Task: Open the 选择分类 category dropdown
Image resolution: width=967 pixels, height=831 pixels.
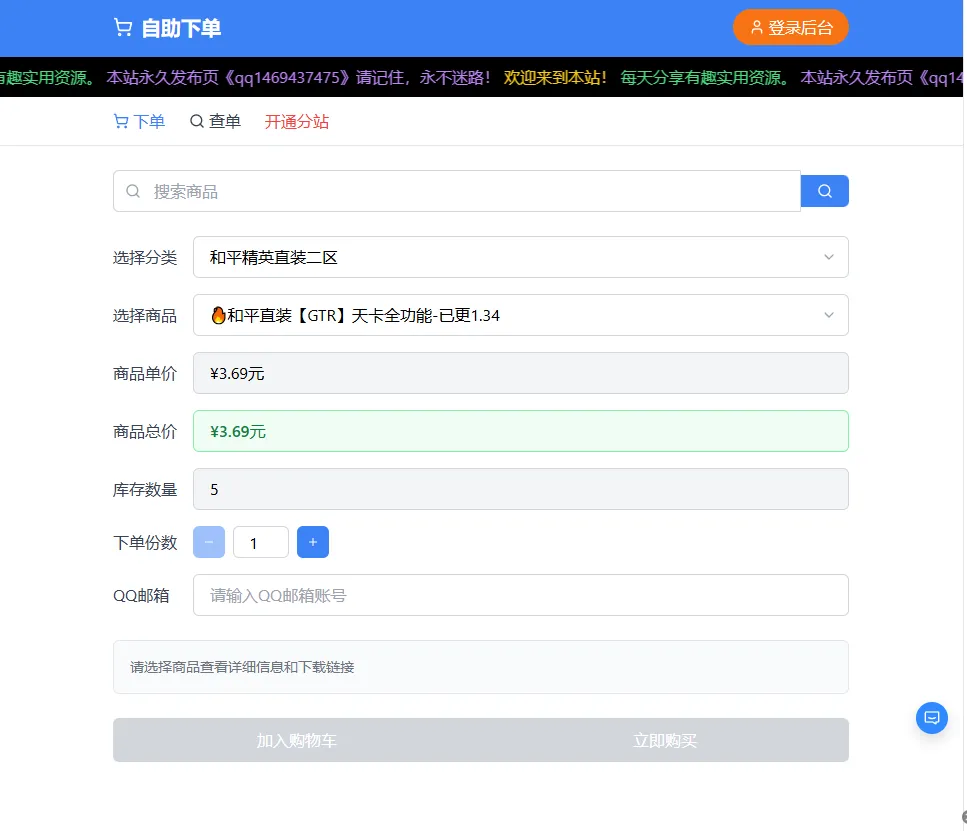Action: coord(520,257)
